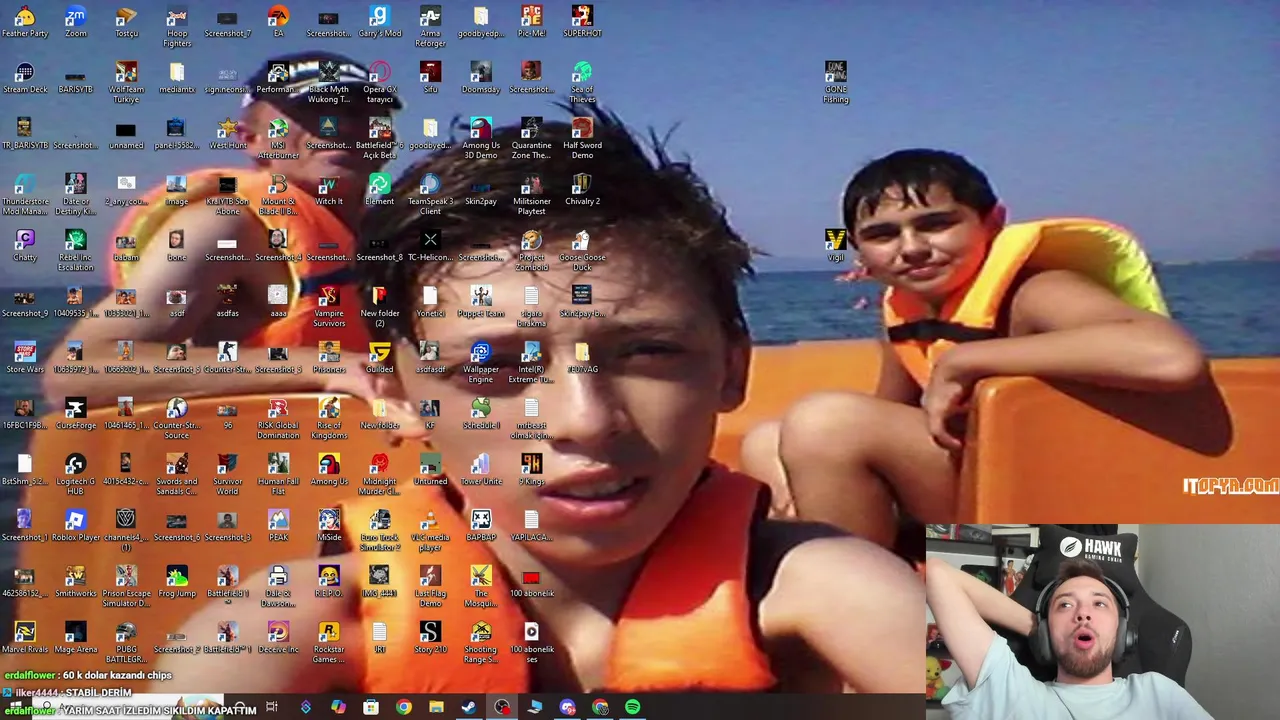This screenshot has width=1280, height=720.
Task: Open the Rockstar Games launcher icon
Action: pyautogui.click(x=329, y=643)
